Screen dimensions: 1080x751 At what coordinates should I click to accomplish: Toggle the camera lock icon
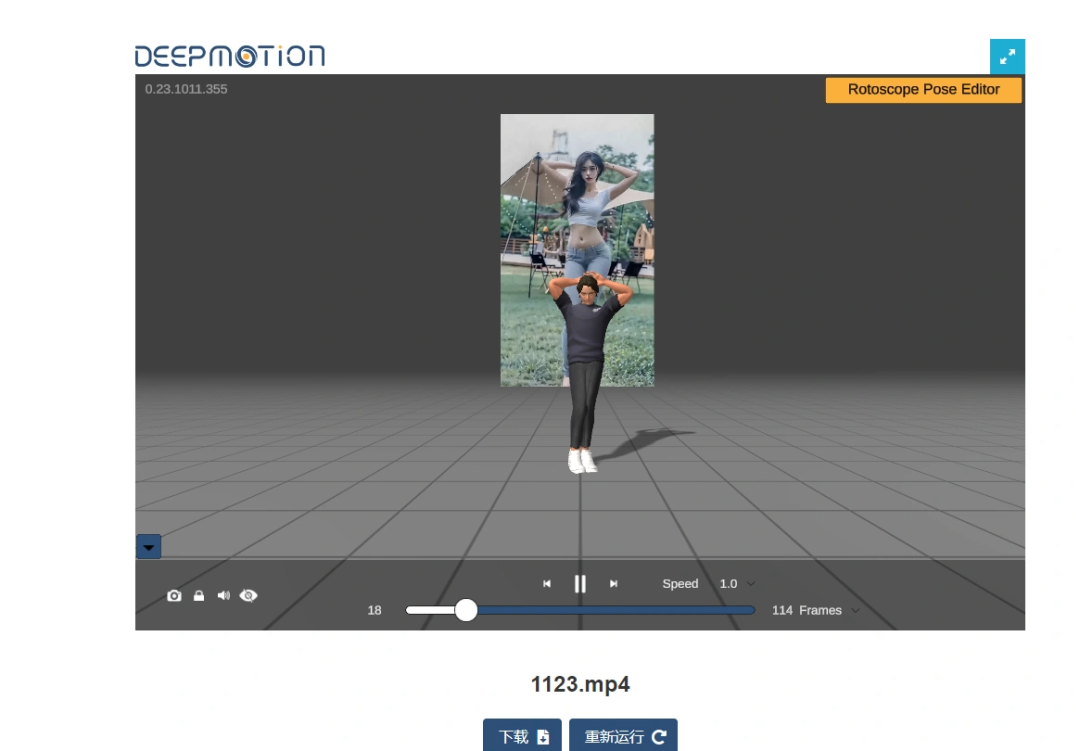(199, 595)
